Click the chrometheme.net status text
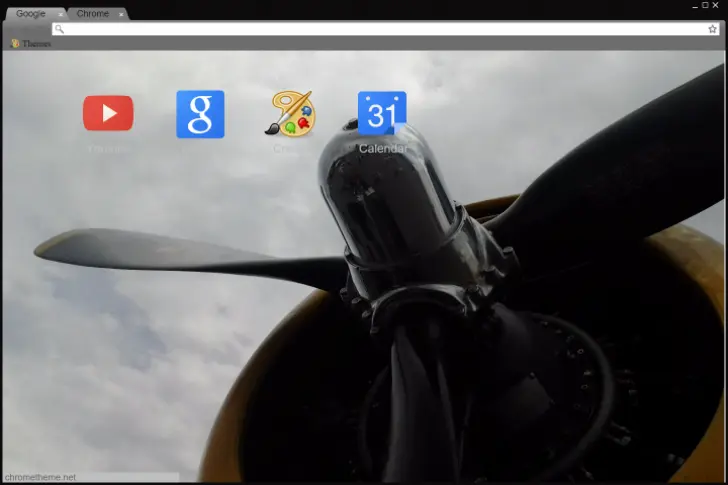Viewport: 728px width, 485px height. 40,478
